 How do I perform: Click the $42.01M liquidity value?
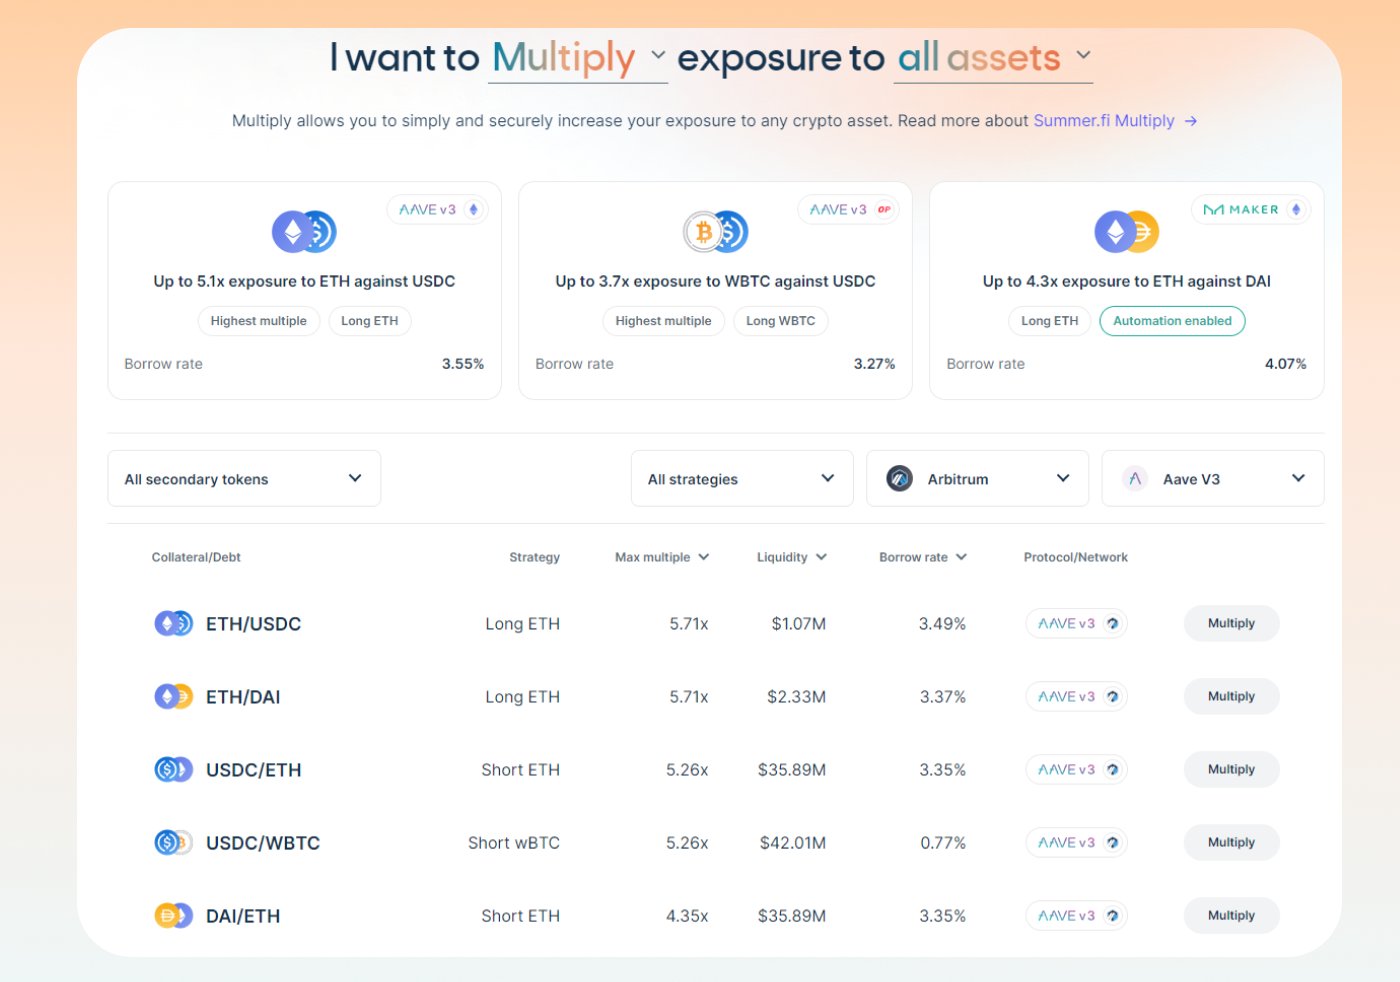point(793,843)
